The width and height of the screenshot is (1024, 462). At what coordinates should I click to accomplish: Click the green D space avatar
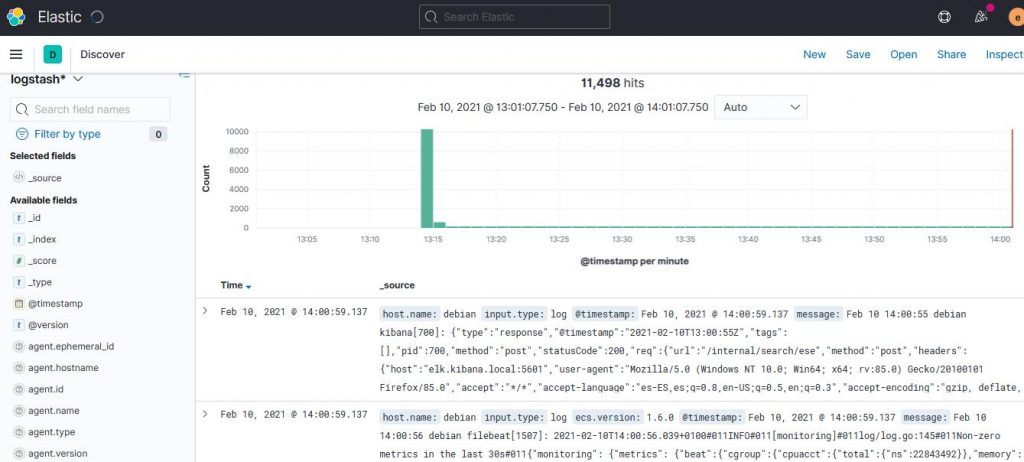(x=53, y=54)
